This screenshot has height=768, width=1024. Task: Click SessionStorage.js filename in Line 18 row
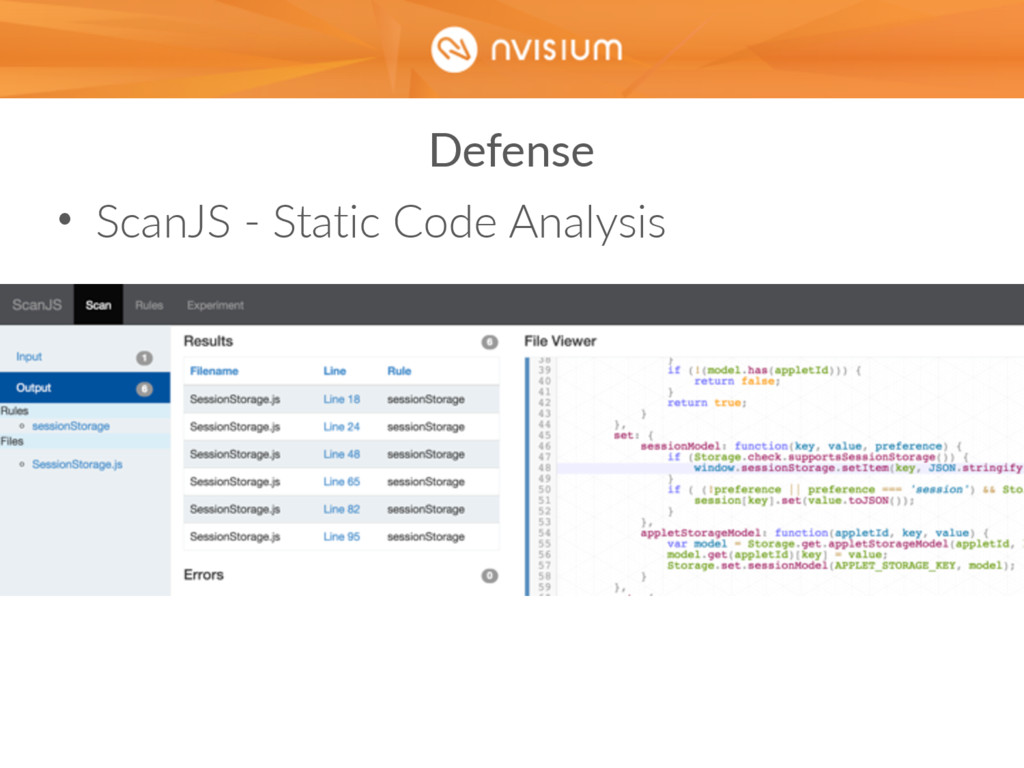[x=235, y=399]
